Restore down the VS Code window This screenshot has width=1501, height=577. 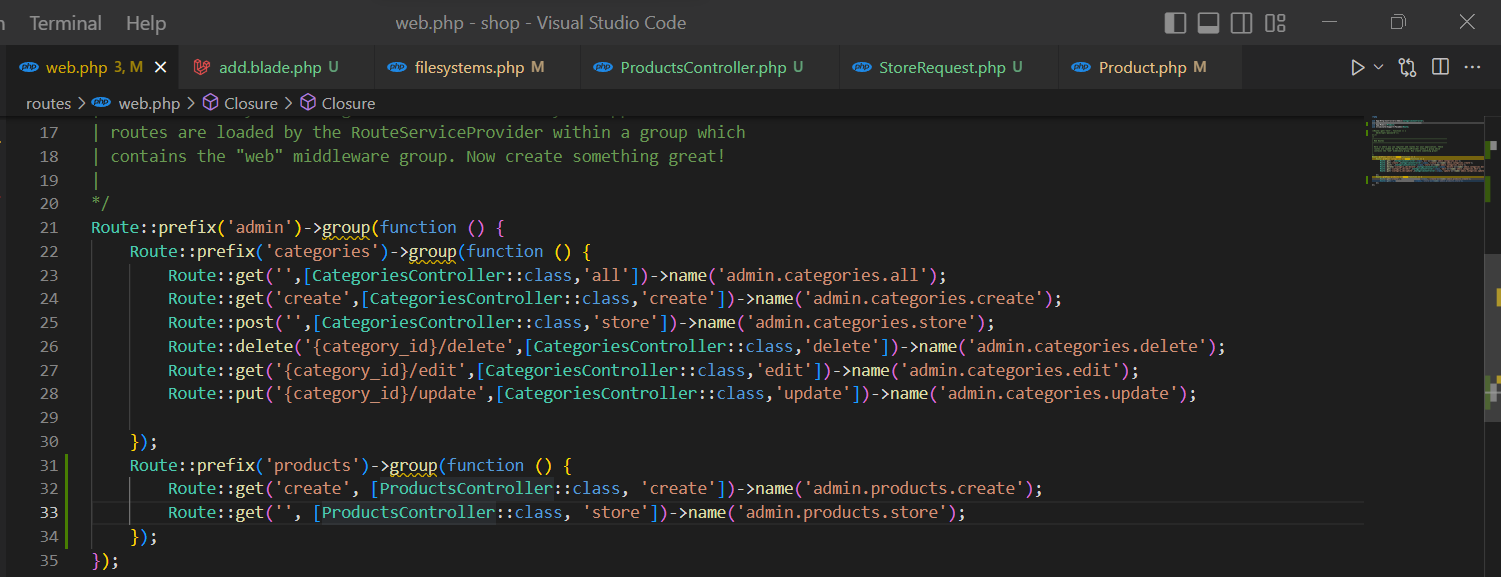point(1398,22)
